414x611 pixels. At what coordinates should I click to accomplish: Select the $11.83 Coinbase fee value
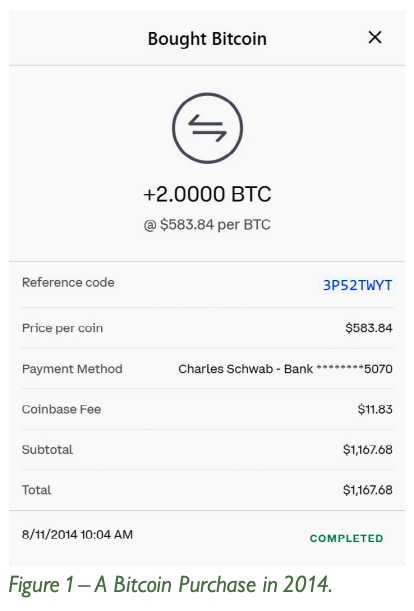(375, 409)
